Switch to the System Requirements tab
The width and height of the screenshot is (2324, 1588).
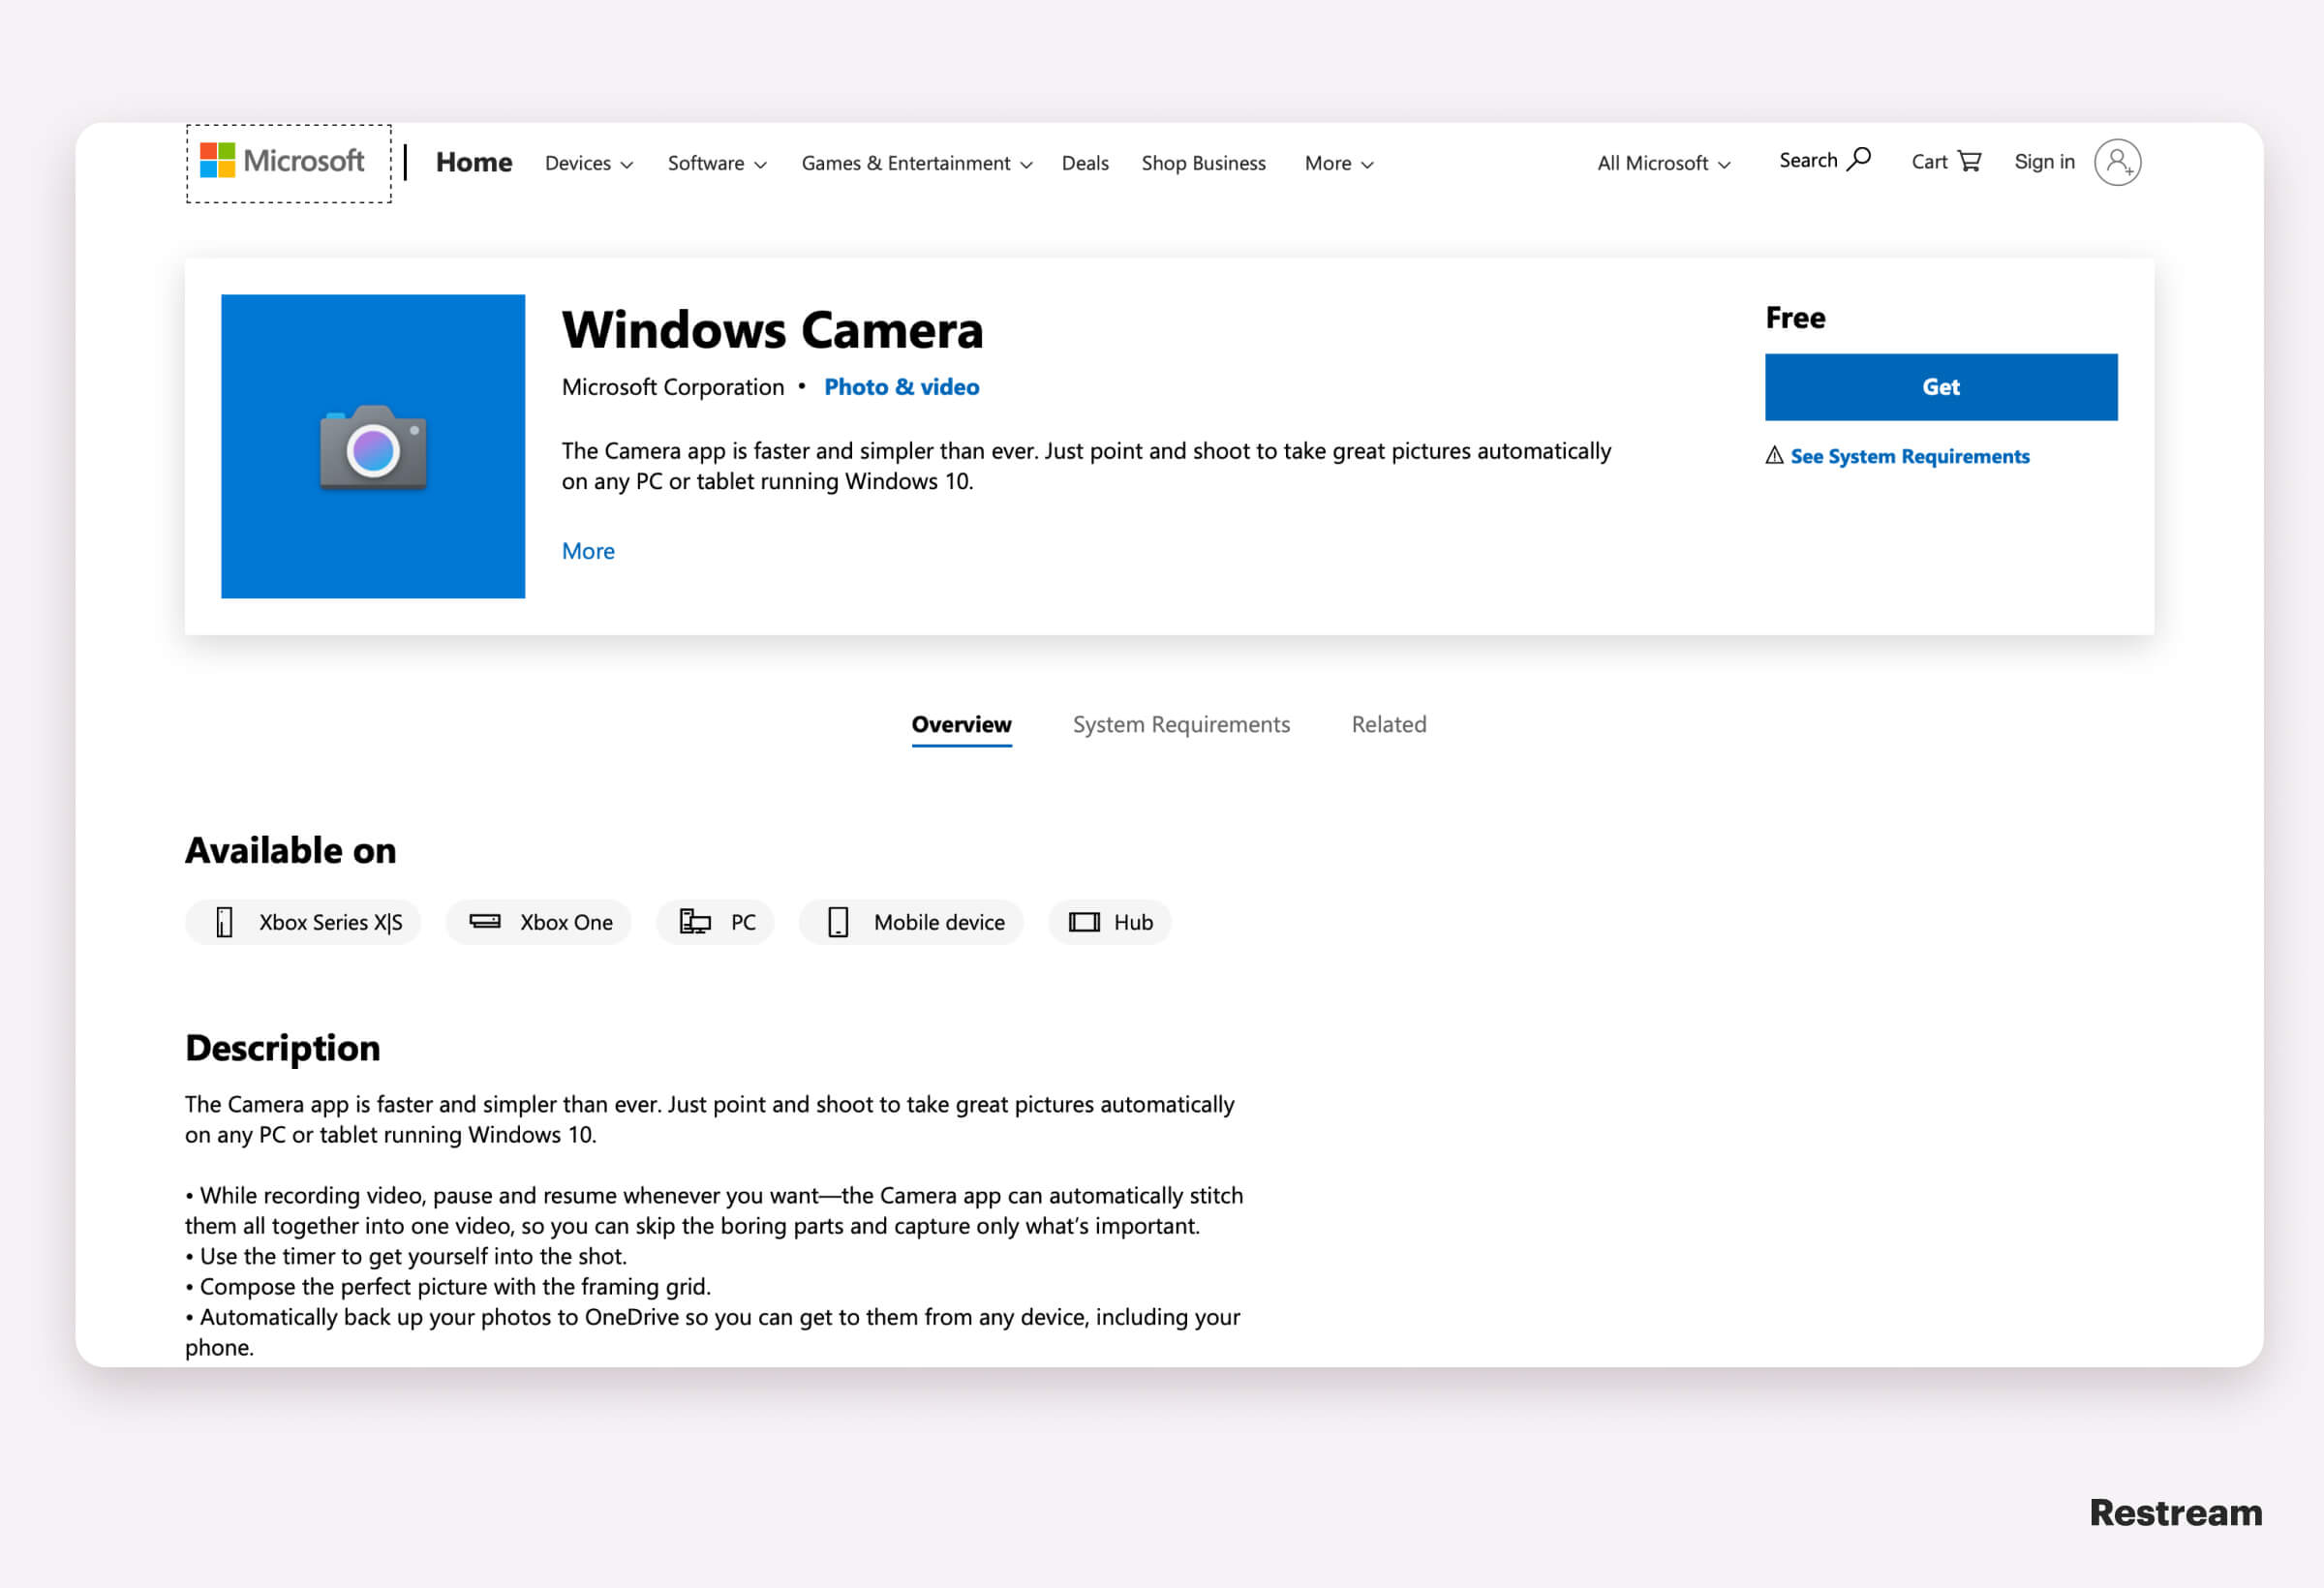[1179, 722]
